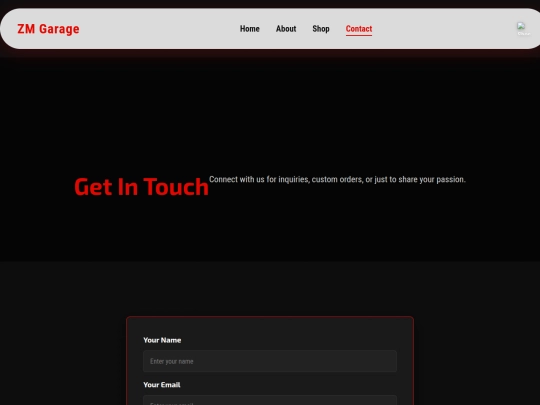Click the Your Email label
This screenshot has width=540, height=405.
coord(162,385)
